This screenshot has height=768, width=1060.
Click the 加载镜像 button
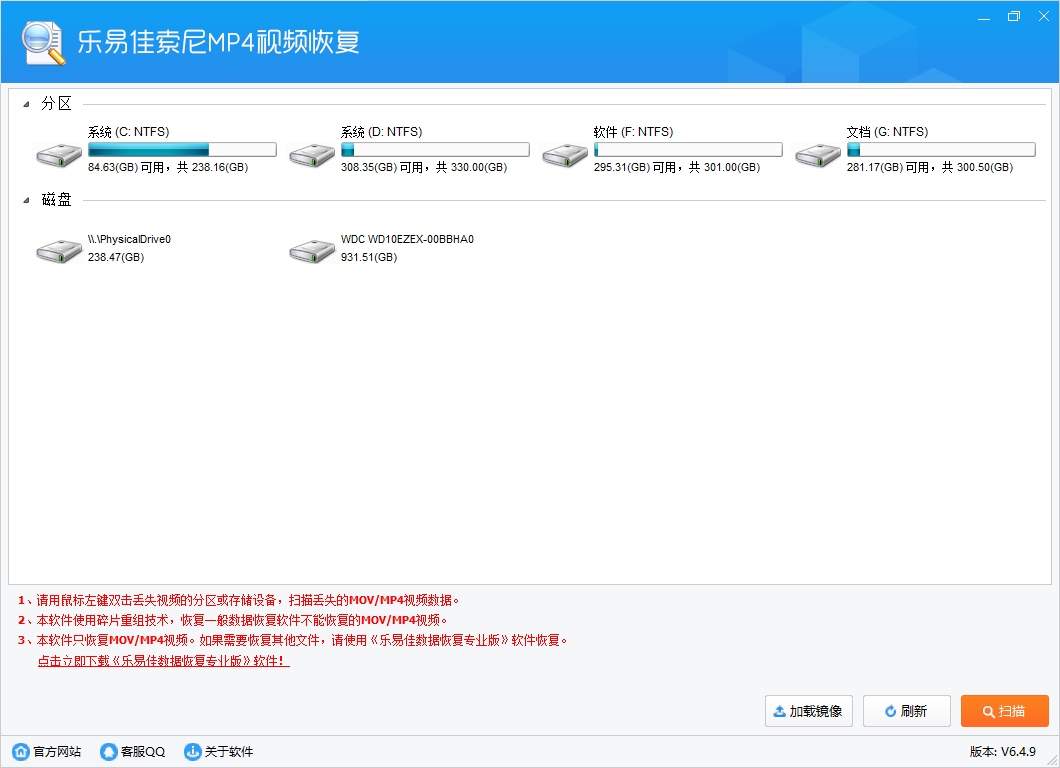click(x=809, y=711)
